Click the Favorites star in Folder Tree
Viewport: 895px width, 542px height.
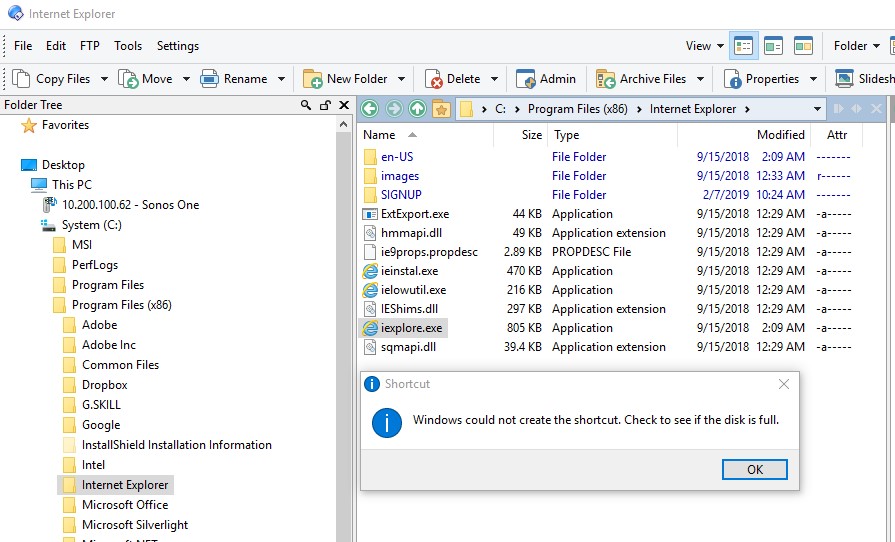(29, 125)
